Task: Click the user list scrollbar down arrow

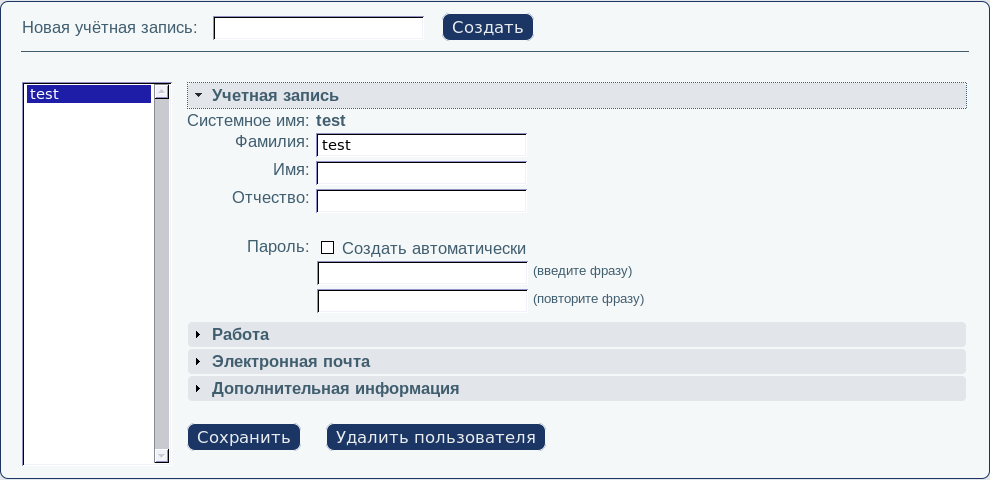Action: (162, 455)
